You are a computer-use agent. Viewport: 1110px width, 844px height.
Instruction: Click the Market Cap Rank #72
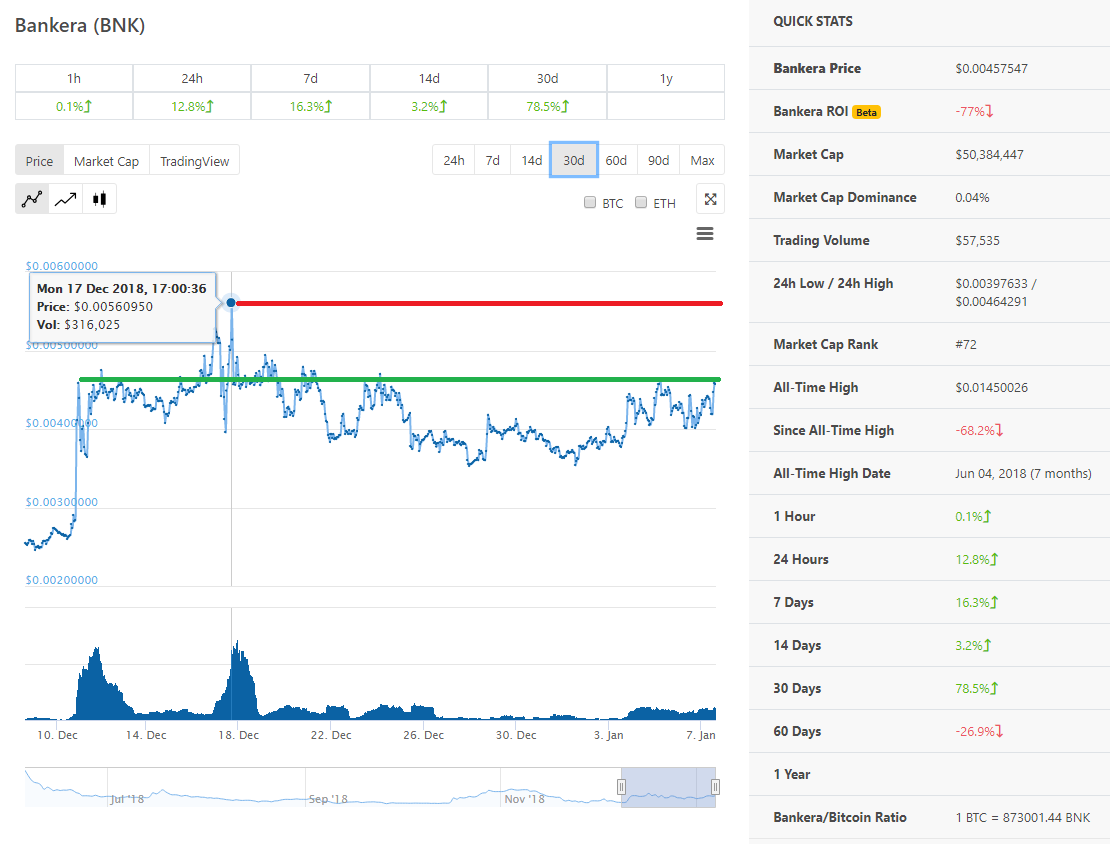(966, 345)
